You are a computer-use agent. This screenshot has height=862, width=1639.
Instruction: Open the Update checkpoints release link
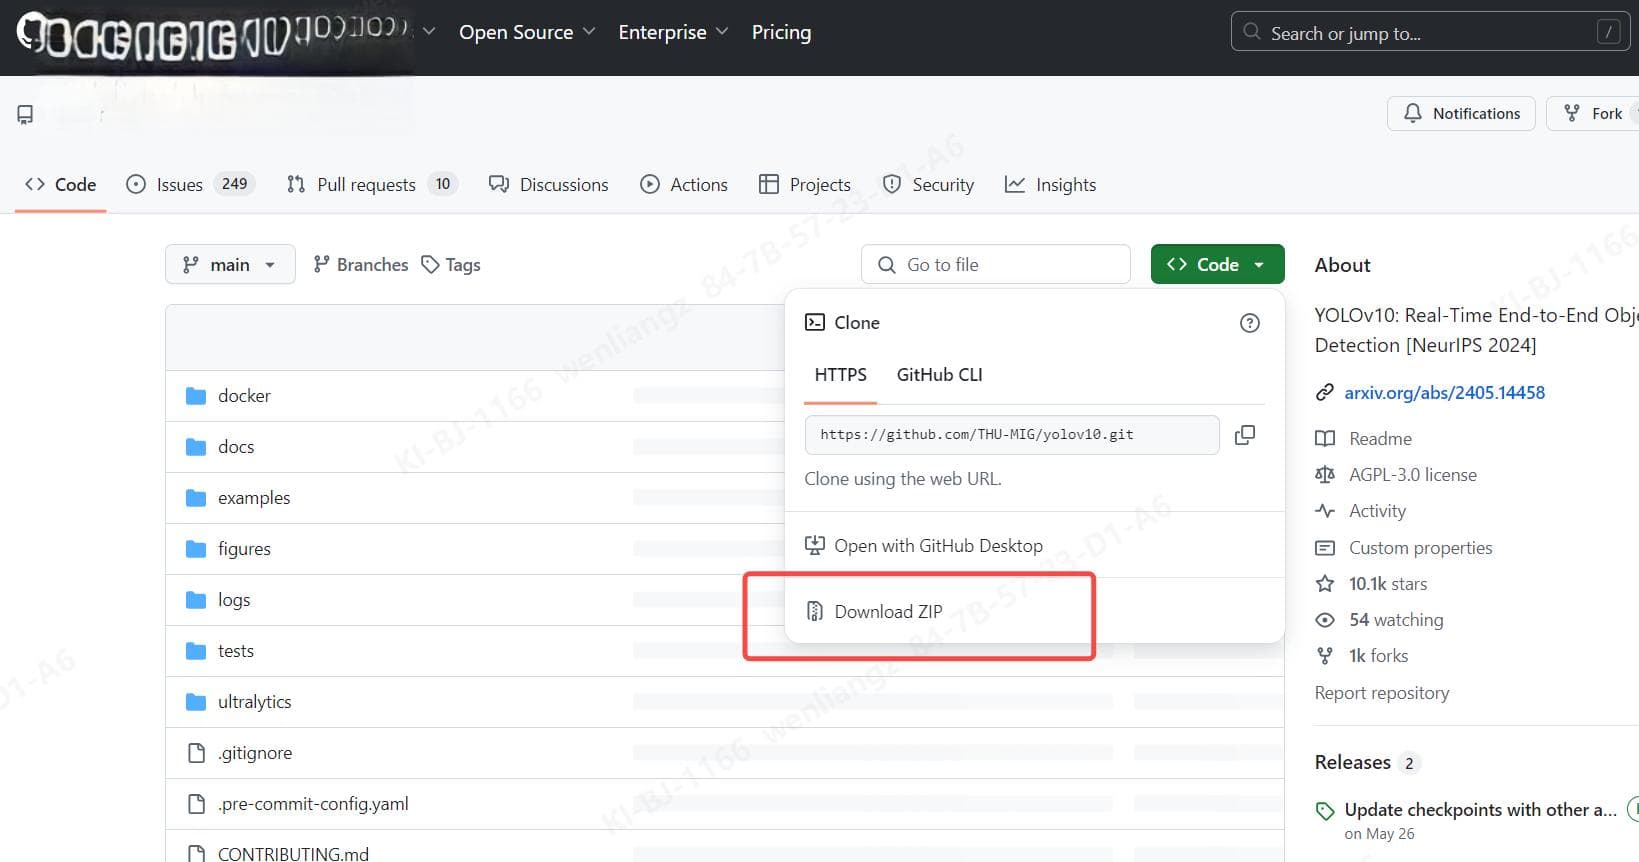click(1480, 810)
